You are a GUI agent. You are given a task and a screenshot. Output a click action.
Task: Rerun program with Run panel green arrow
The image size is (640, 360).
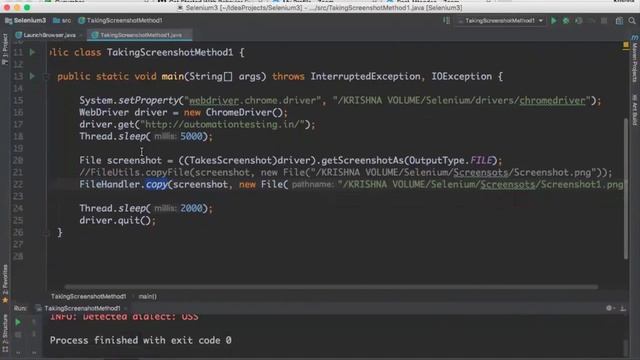point(18,322)
